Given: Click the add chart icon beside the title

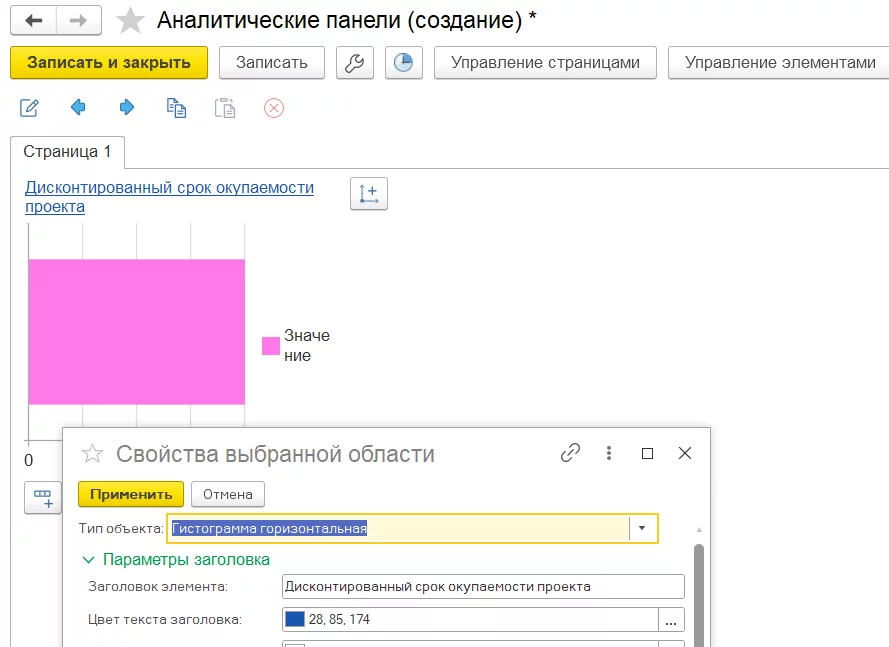Looking at the screenshot, I should pyautogui.click(x=368, y=193).
